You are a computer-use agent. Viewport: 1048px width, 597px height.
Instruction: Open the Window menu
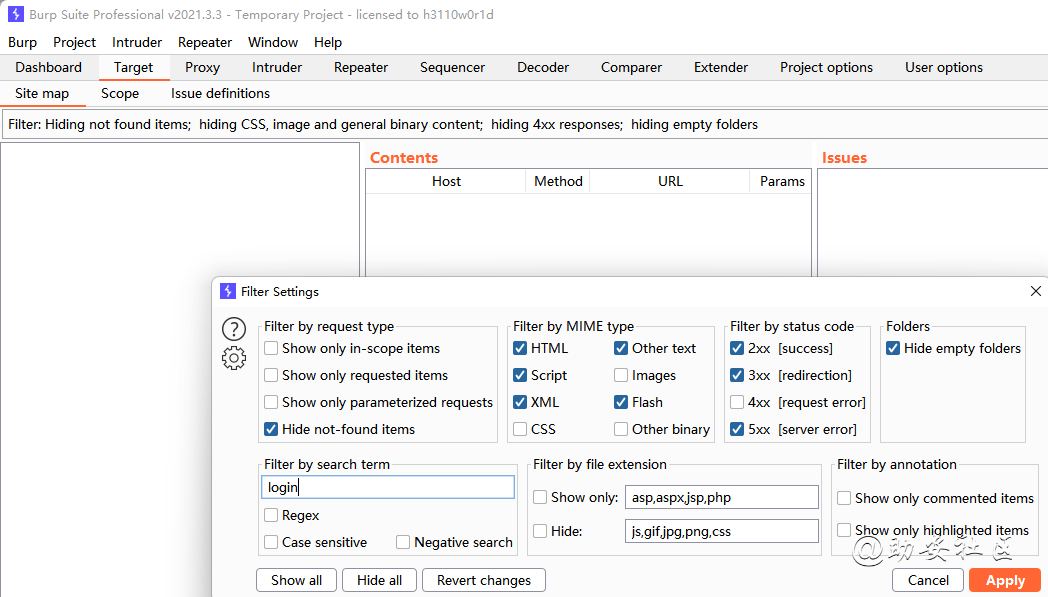pos(273,42)
